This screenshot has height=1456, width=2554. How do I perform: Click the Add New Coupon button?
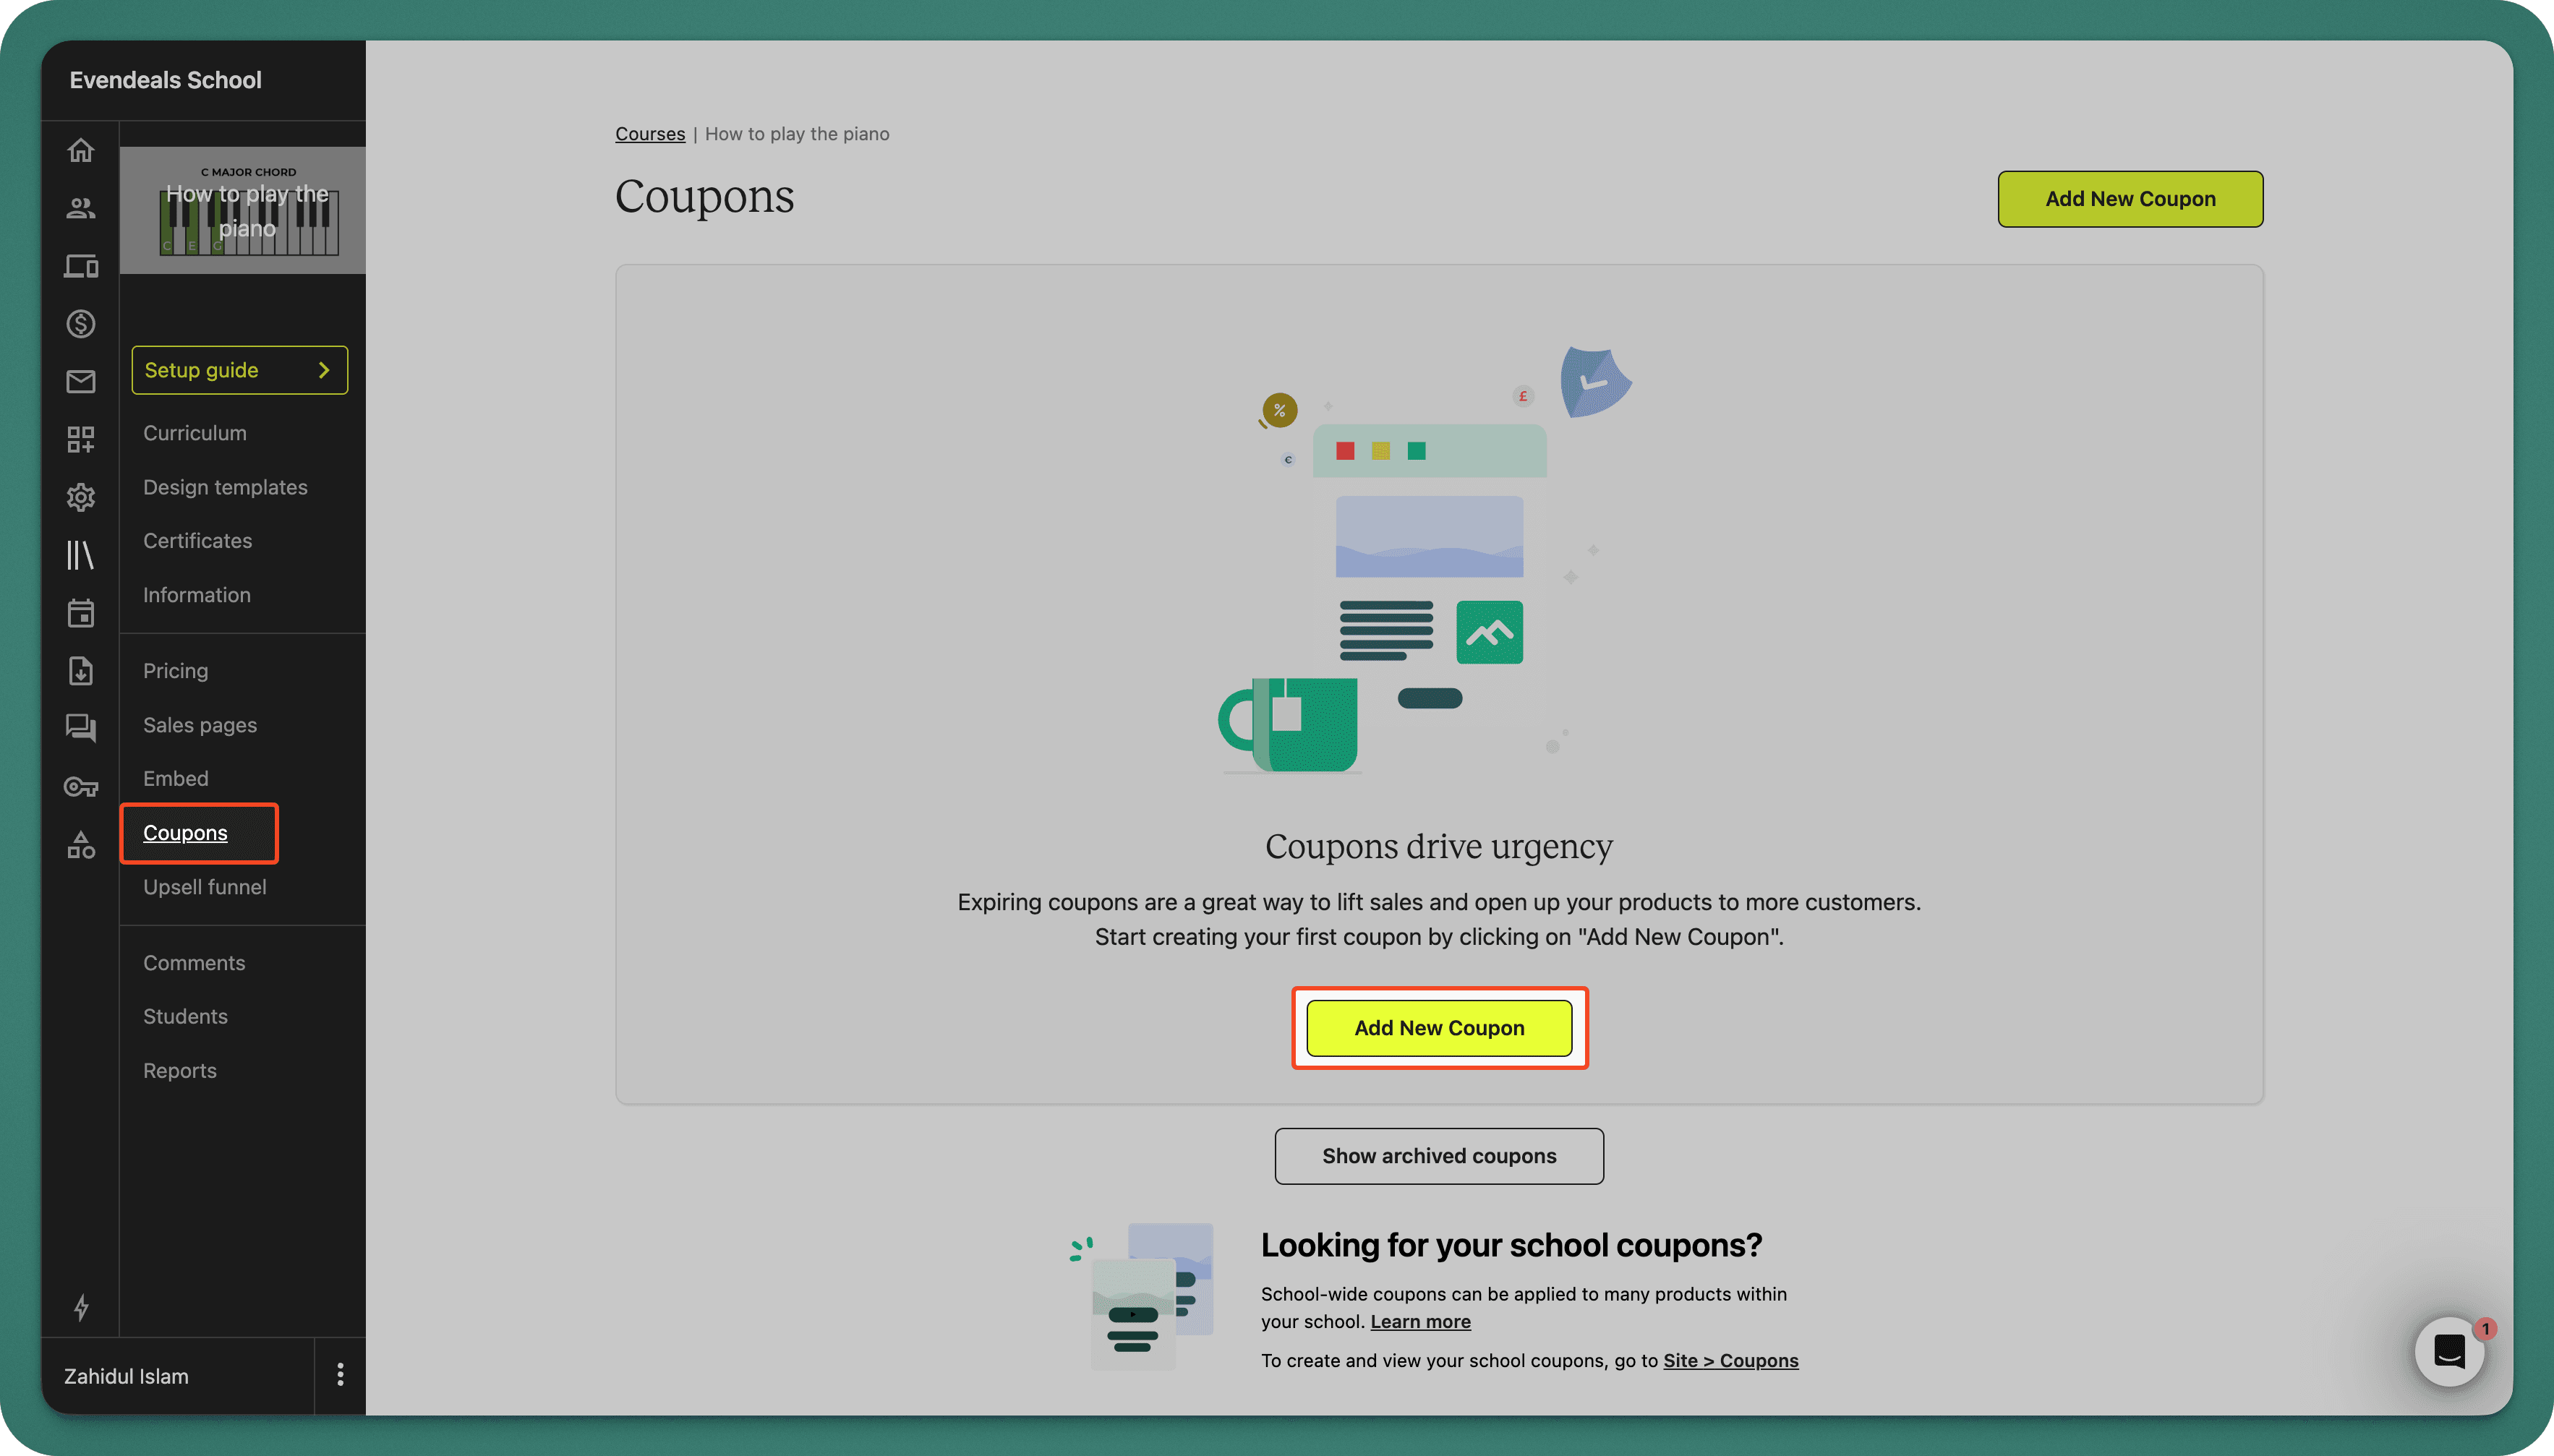click(1438, 1027)
